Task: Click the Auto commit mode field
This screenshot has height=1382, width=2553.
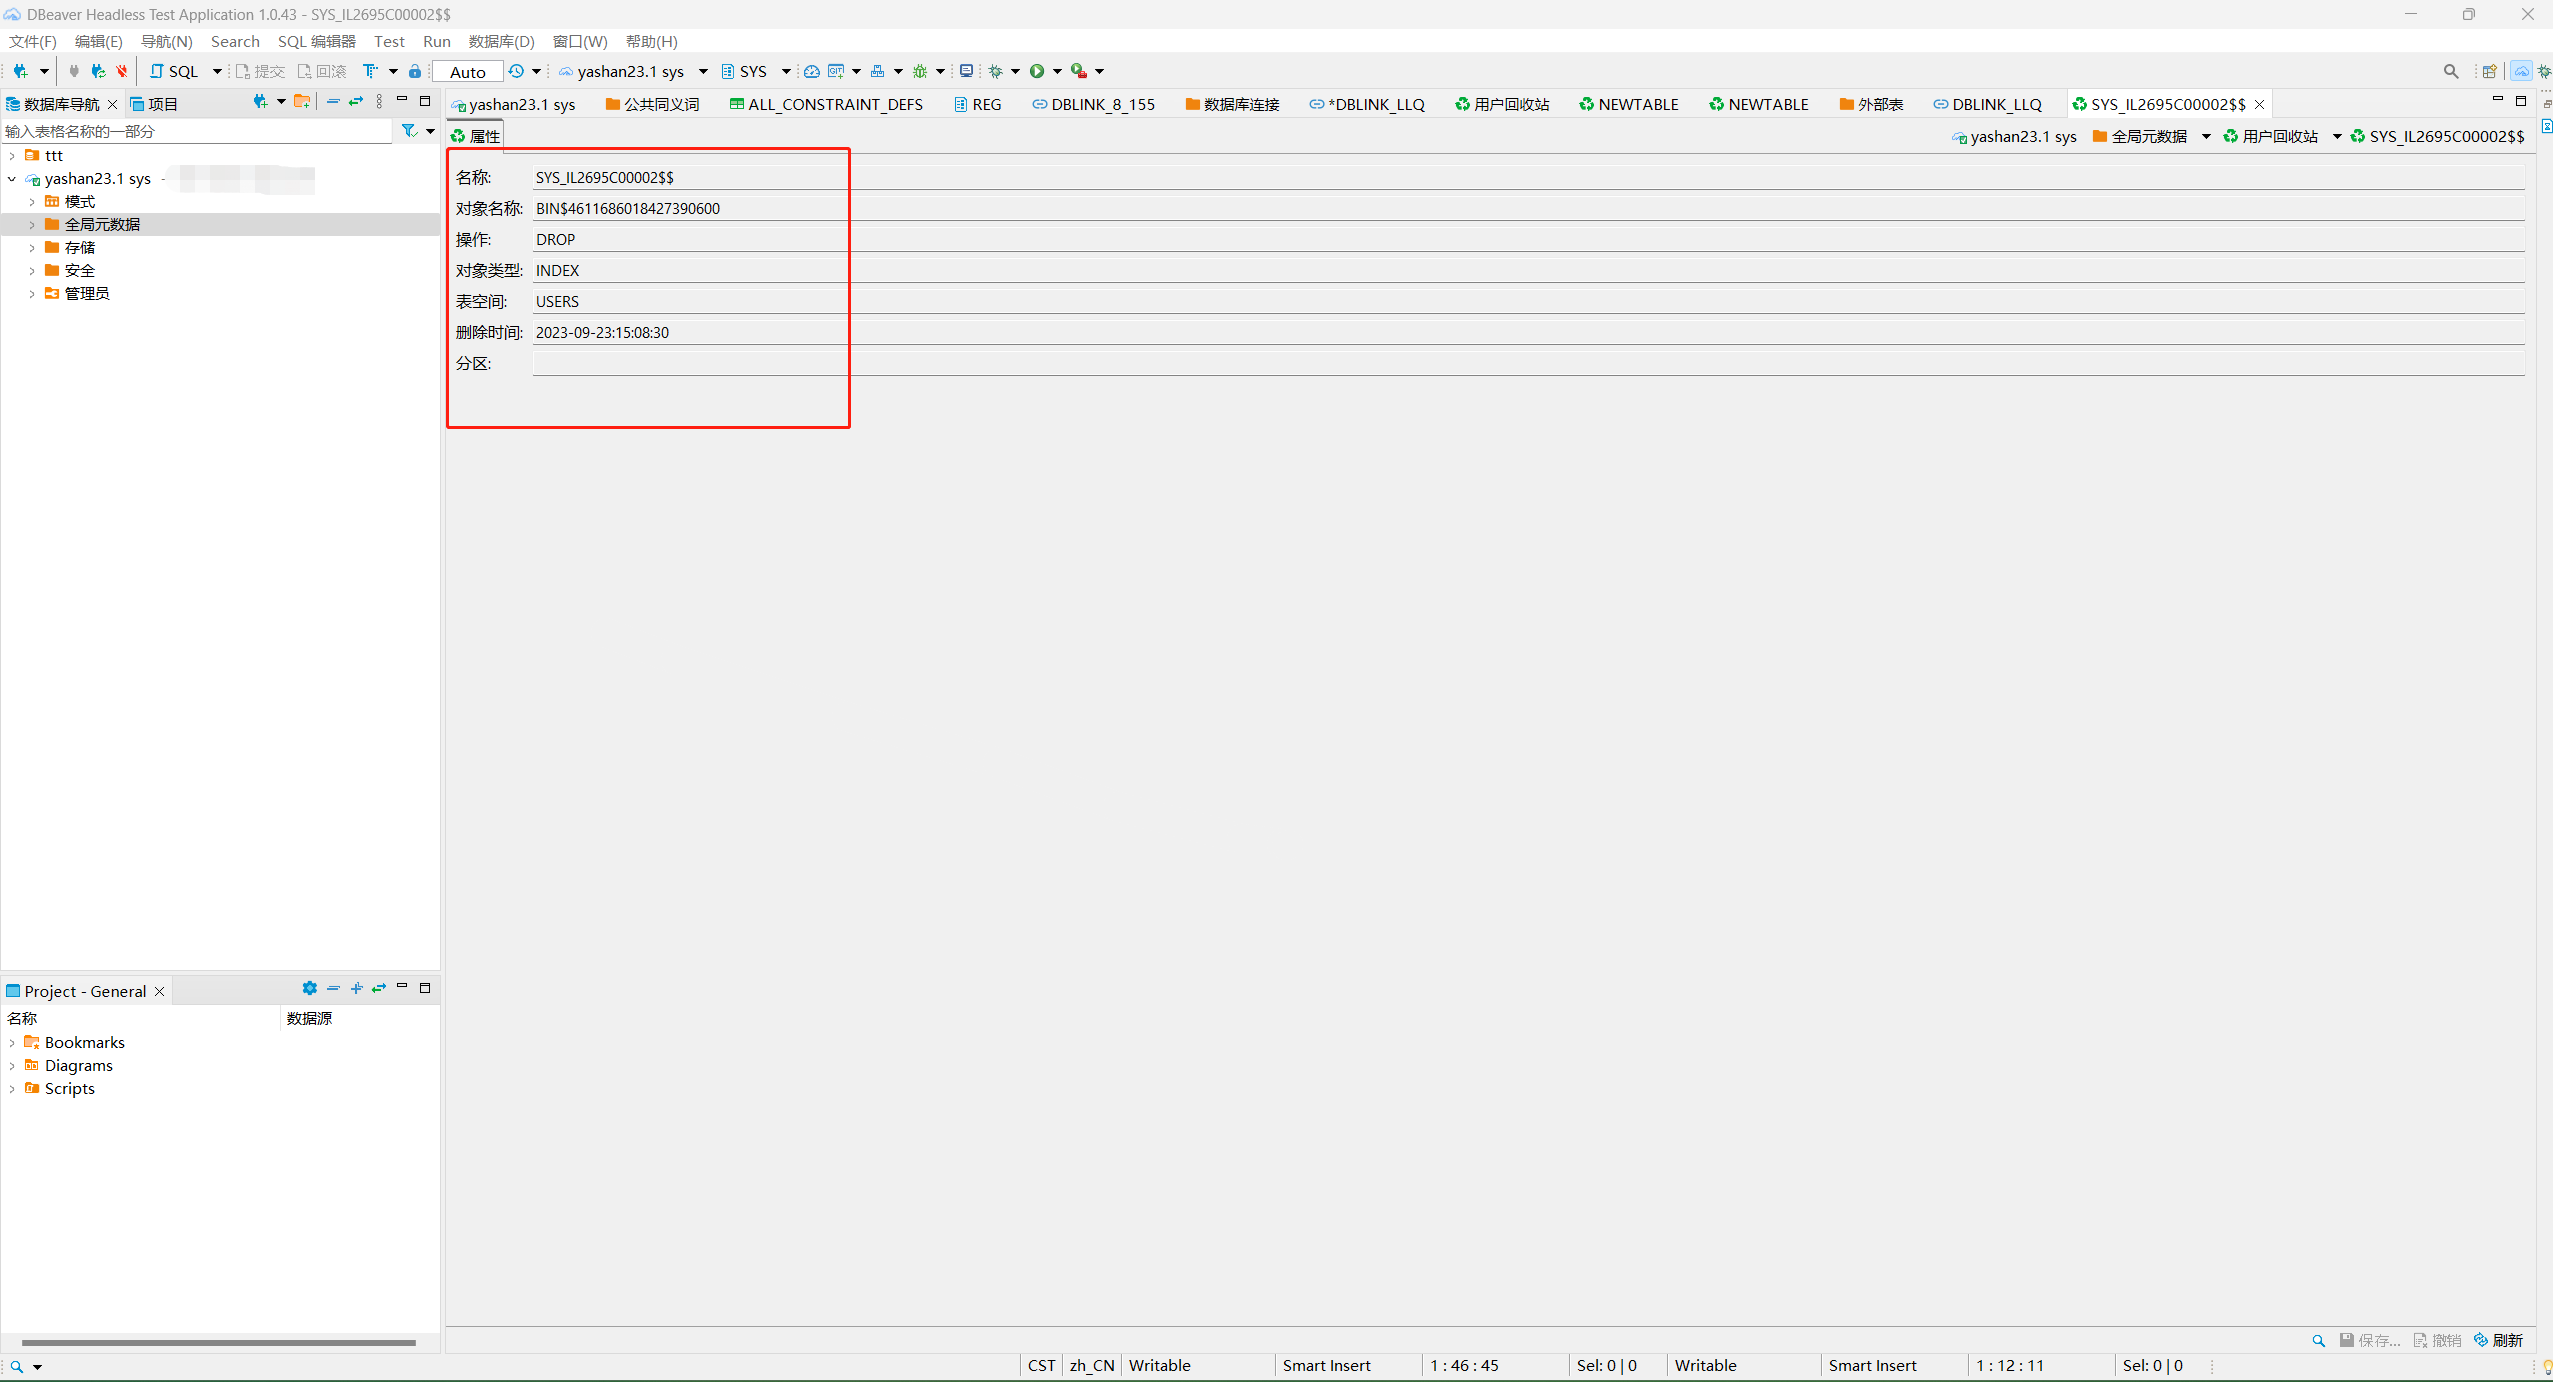Action: [x=468, y=71]
